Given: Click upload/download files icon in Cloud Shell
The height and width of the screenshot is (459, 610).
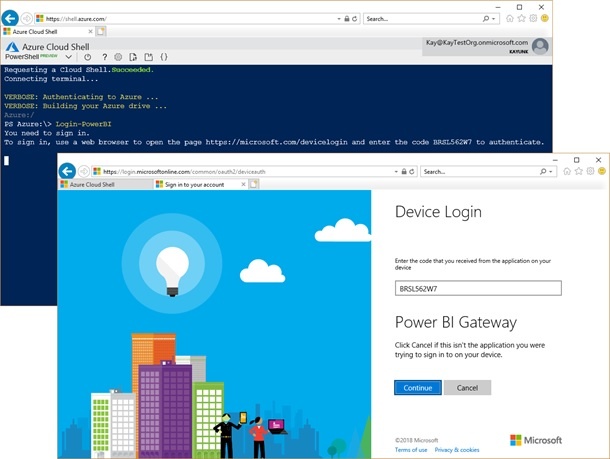Looking at the screenshot, I should [x=133, y=57].
